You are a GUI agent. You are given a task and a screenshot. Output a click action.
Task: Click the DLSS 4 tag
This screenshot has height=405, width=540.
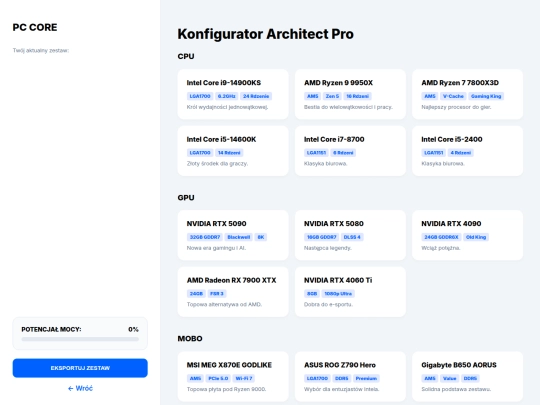[x=352, y=237]
